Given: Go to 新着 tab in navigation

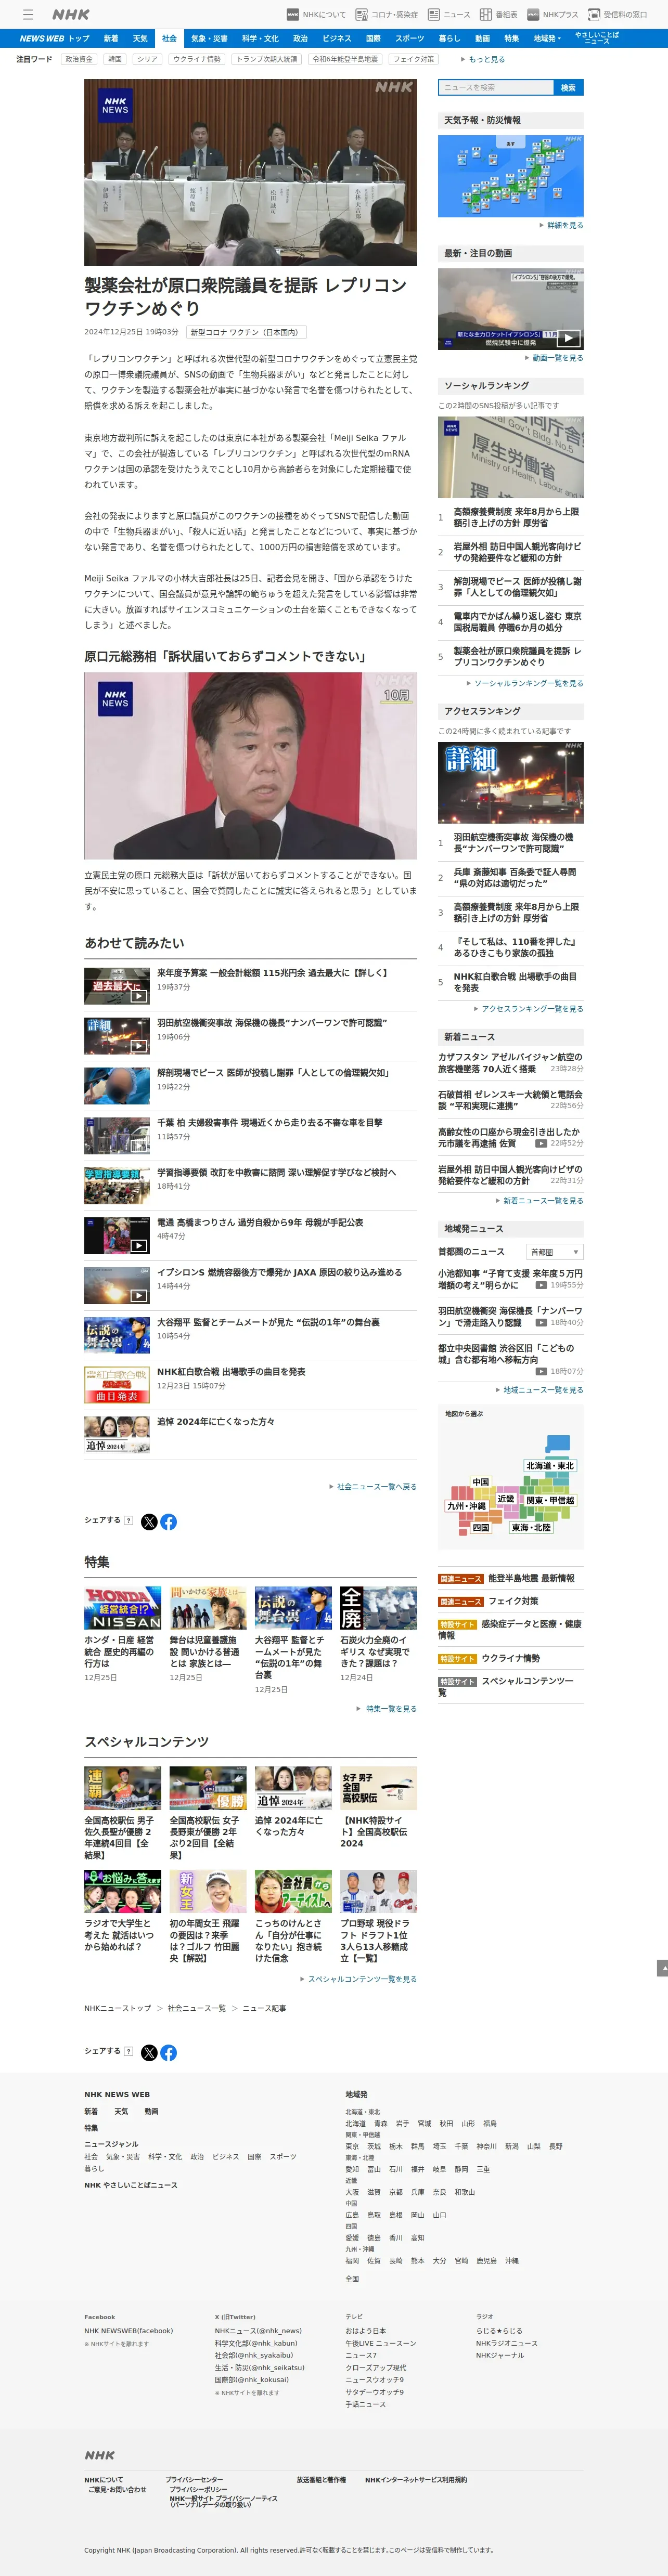Looking at the screenshot, I should coord(111,38).
